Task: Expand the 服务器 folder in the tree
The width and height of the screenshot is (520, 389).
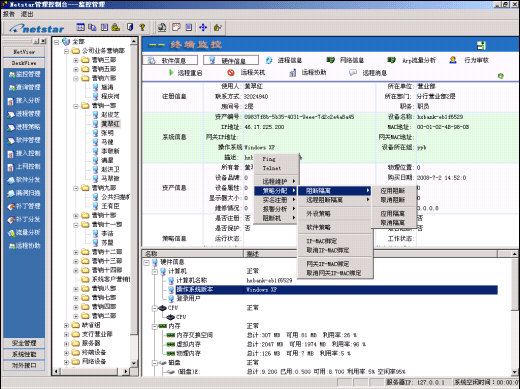Action: tap(67, 343)
